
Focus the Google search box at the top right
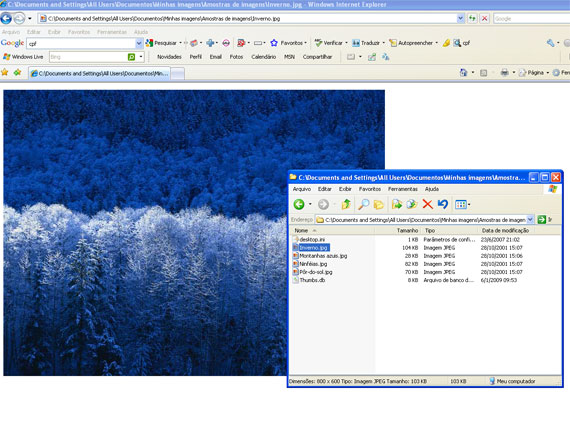531,18
